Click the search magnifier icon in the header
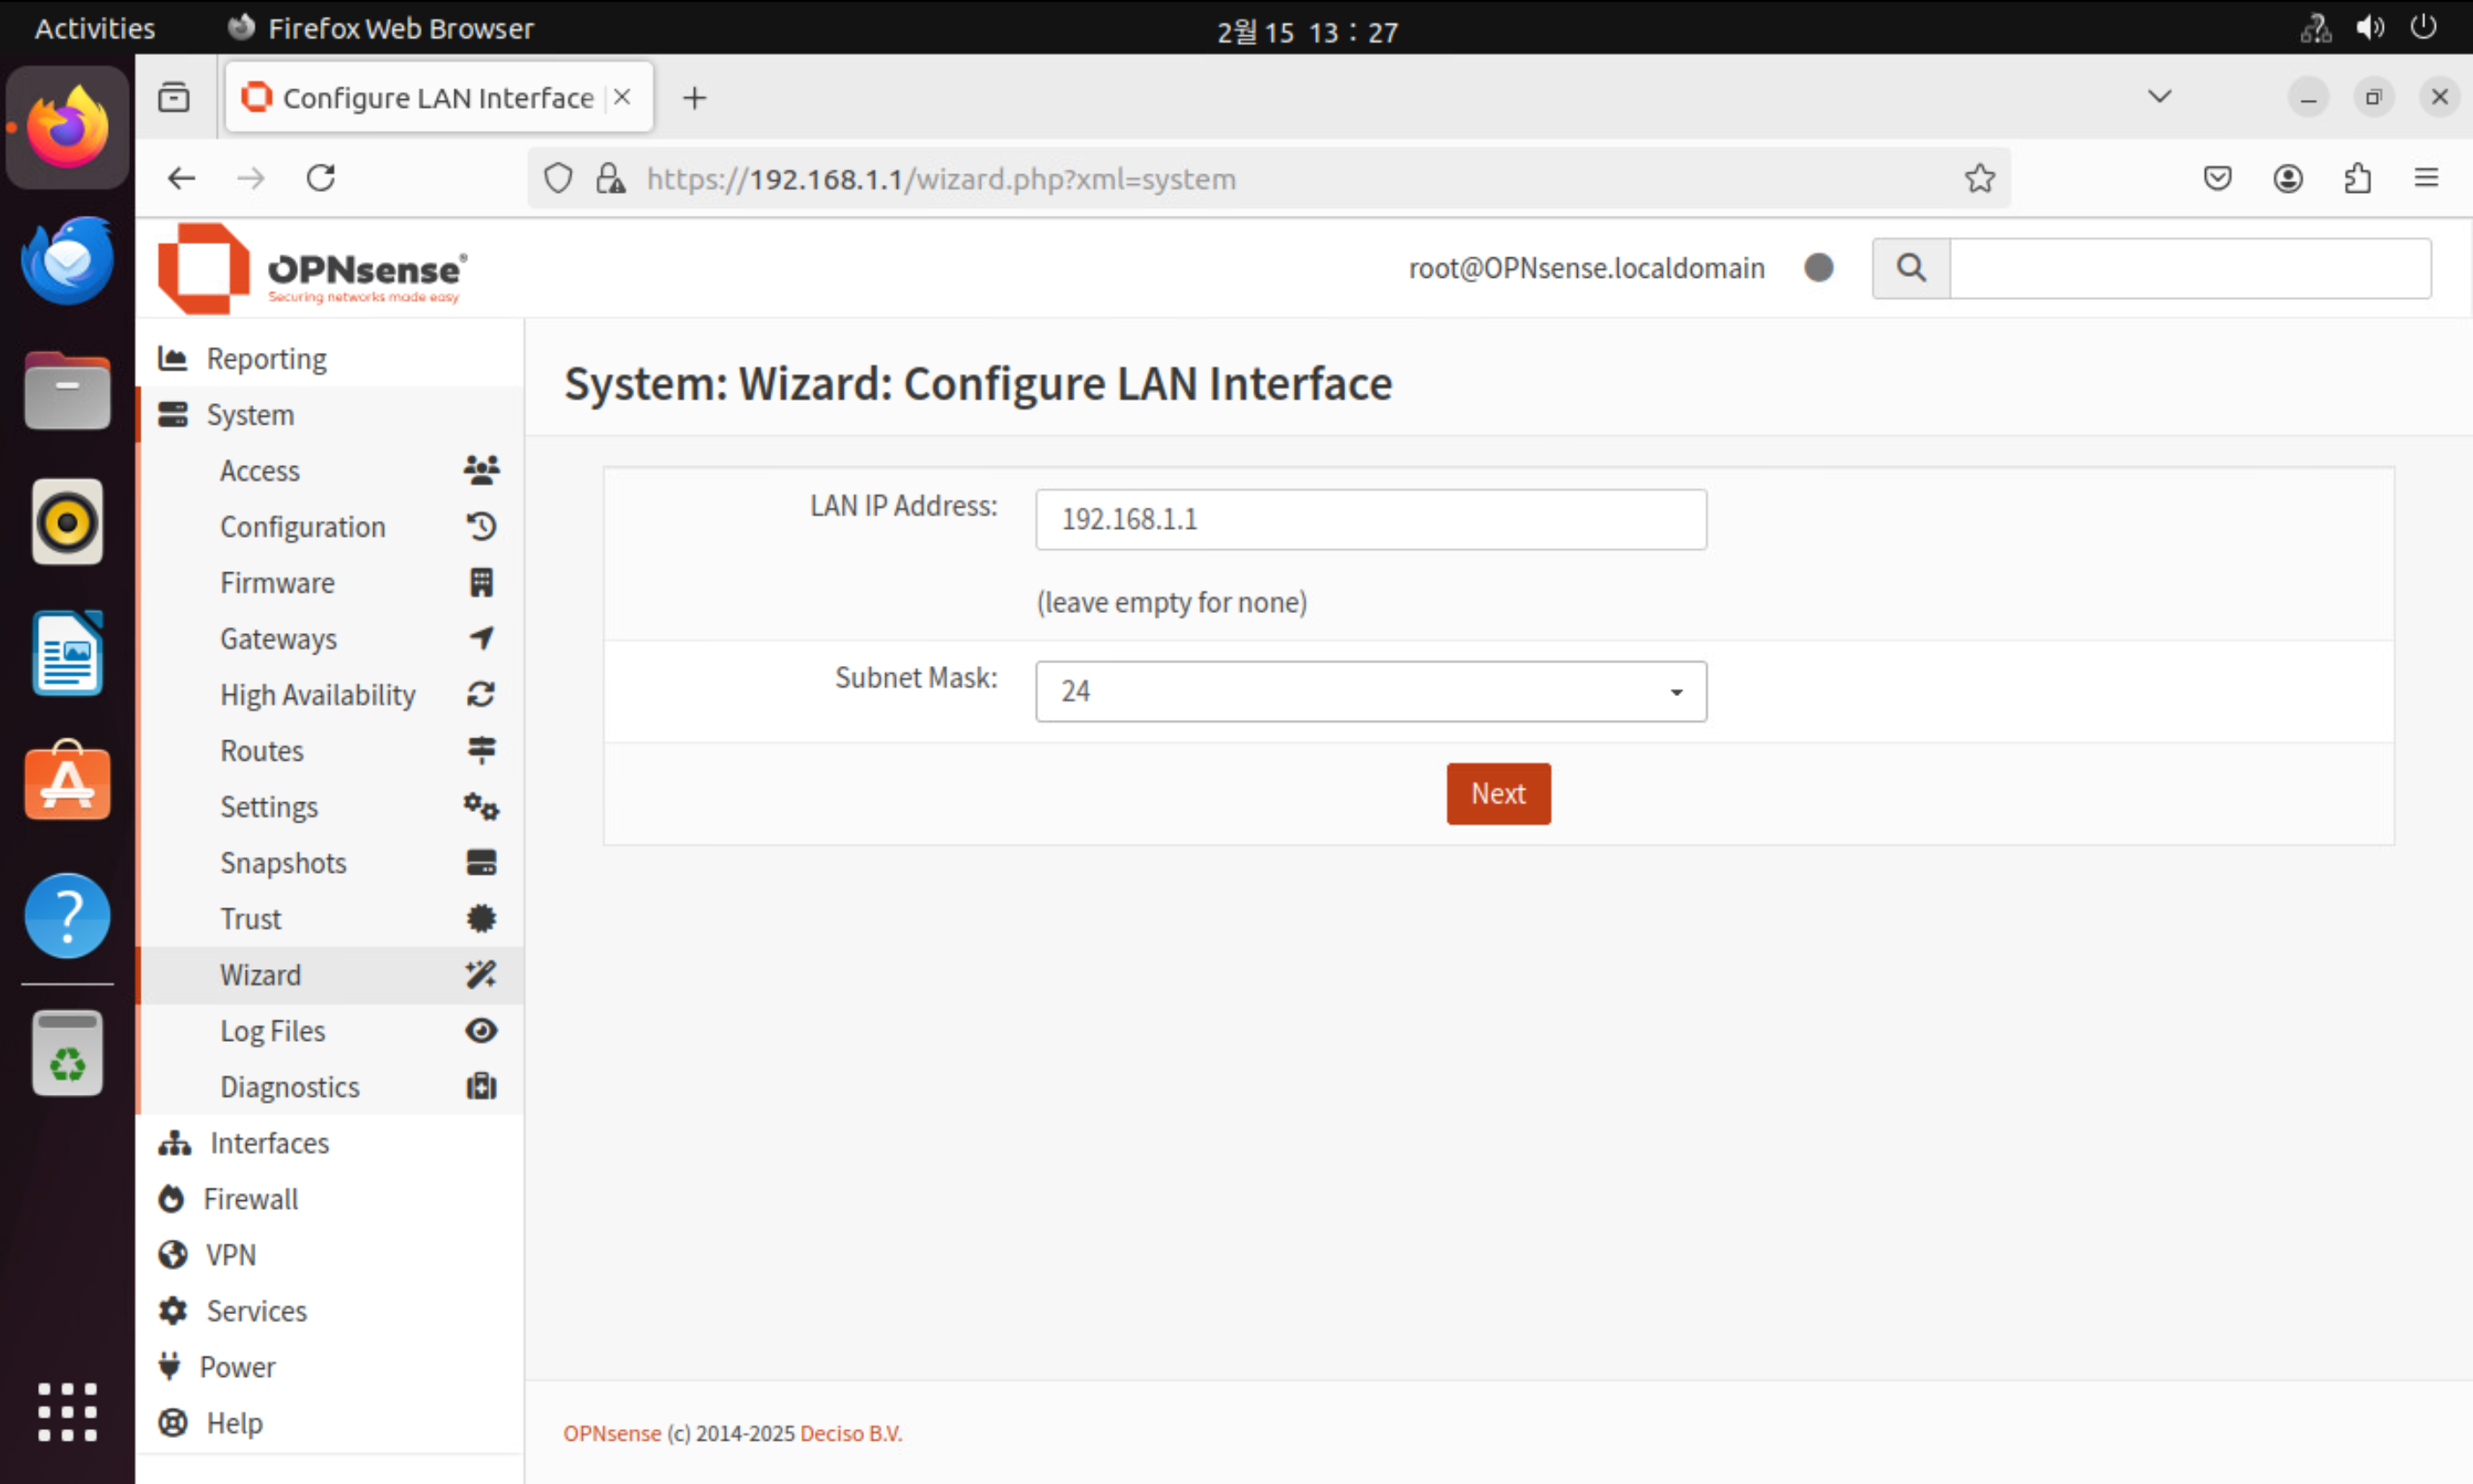The height and width of the screenshot is (1484, 2473). [x=1910, y=268]
